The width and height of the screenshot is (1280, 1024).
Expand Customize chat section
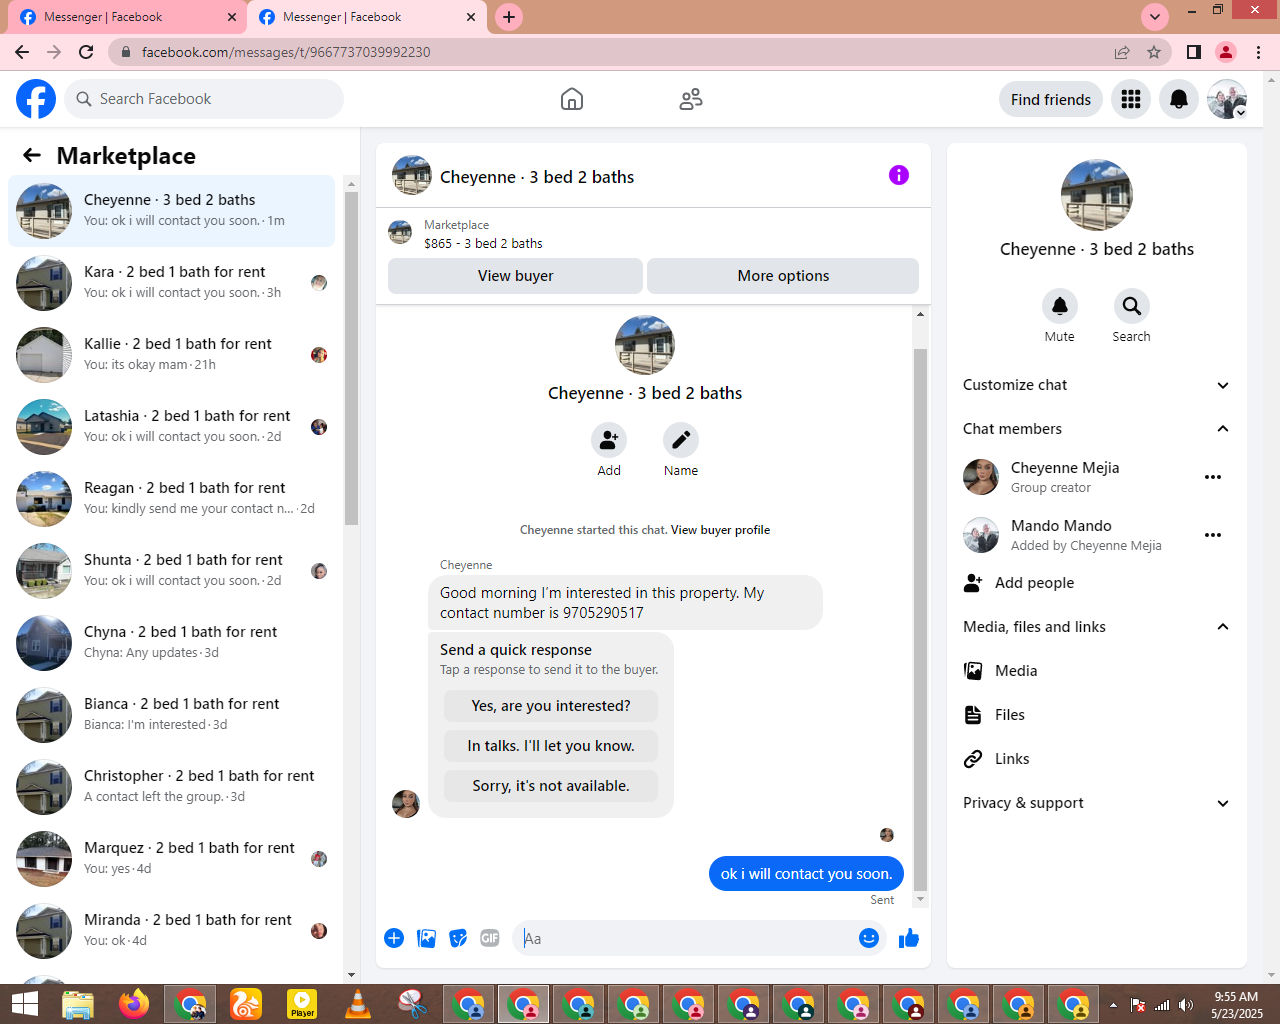1096,385
